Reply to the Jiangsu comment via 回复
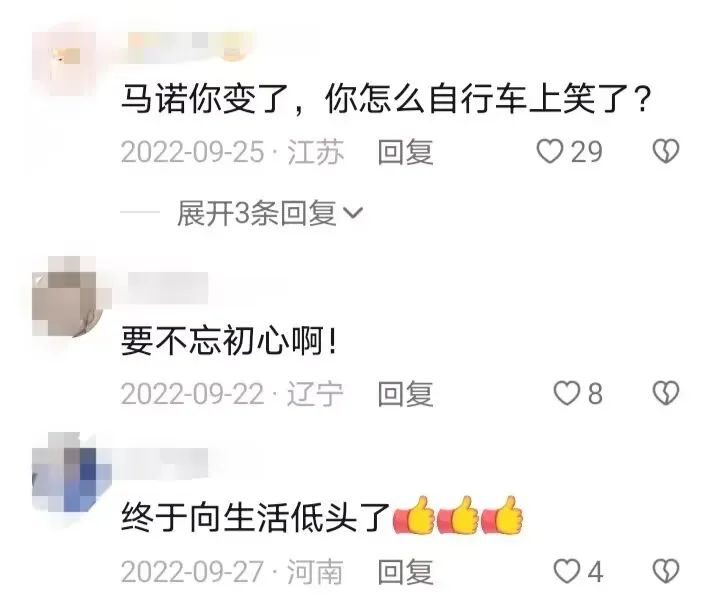This screenshot has width=720, height=610. tap(405, 152)
